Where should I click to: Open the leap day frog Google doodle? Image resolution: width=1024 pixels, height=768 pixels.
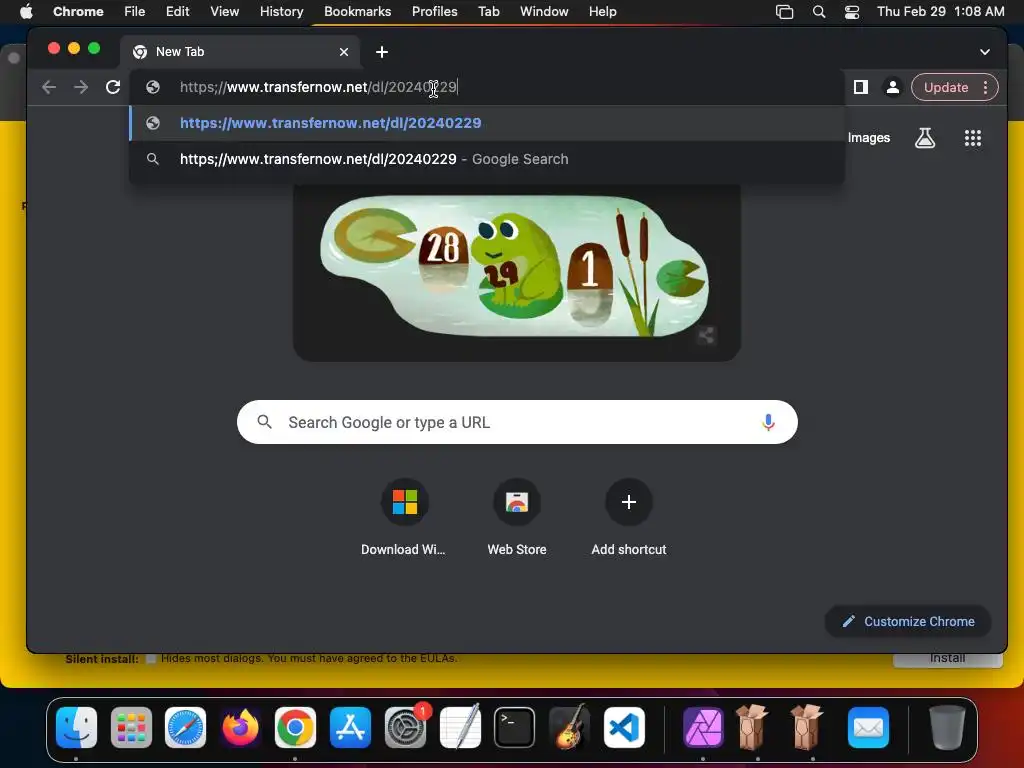point(515,266)
